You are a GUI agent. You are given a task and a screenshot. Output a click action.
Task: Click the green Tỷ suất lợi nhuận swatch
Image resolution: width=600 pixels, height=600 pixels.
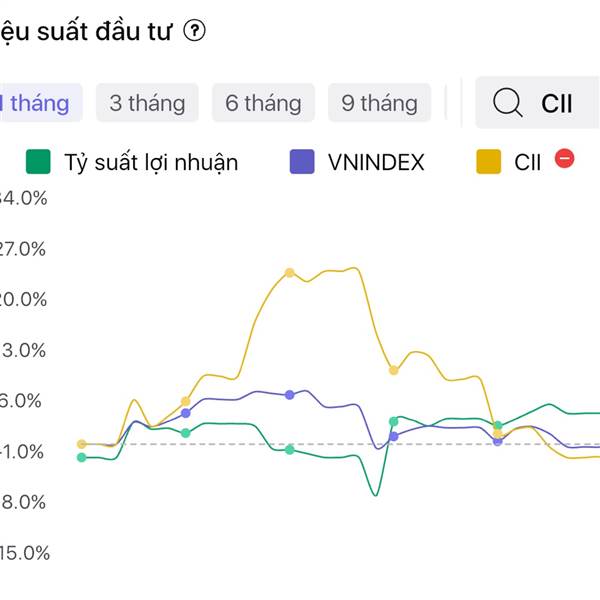click(x=38, y=161)
